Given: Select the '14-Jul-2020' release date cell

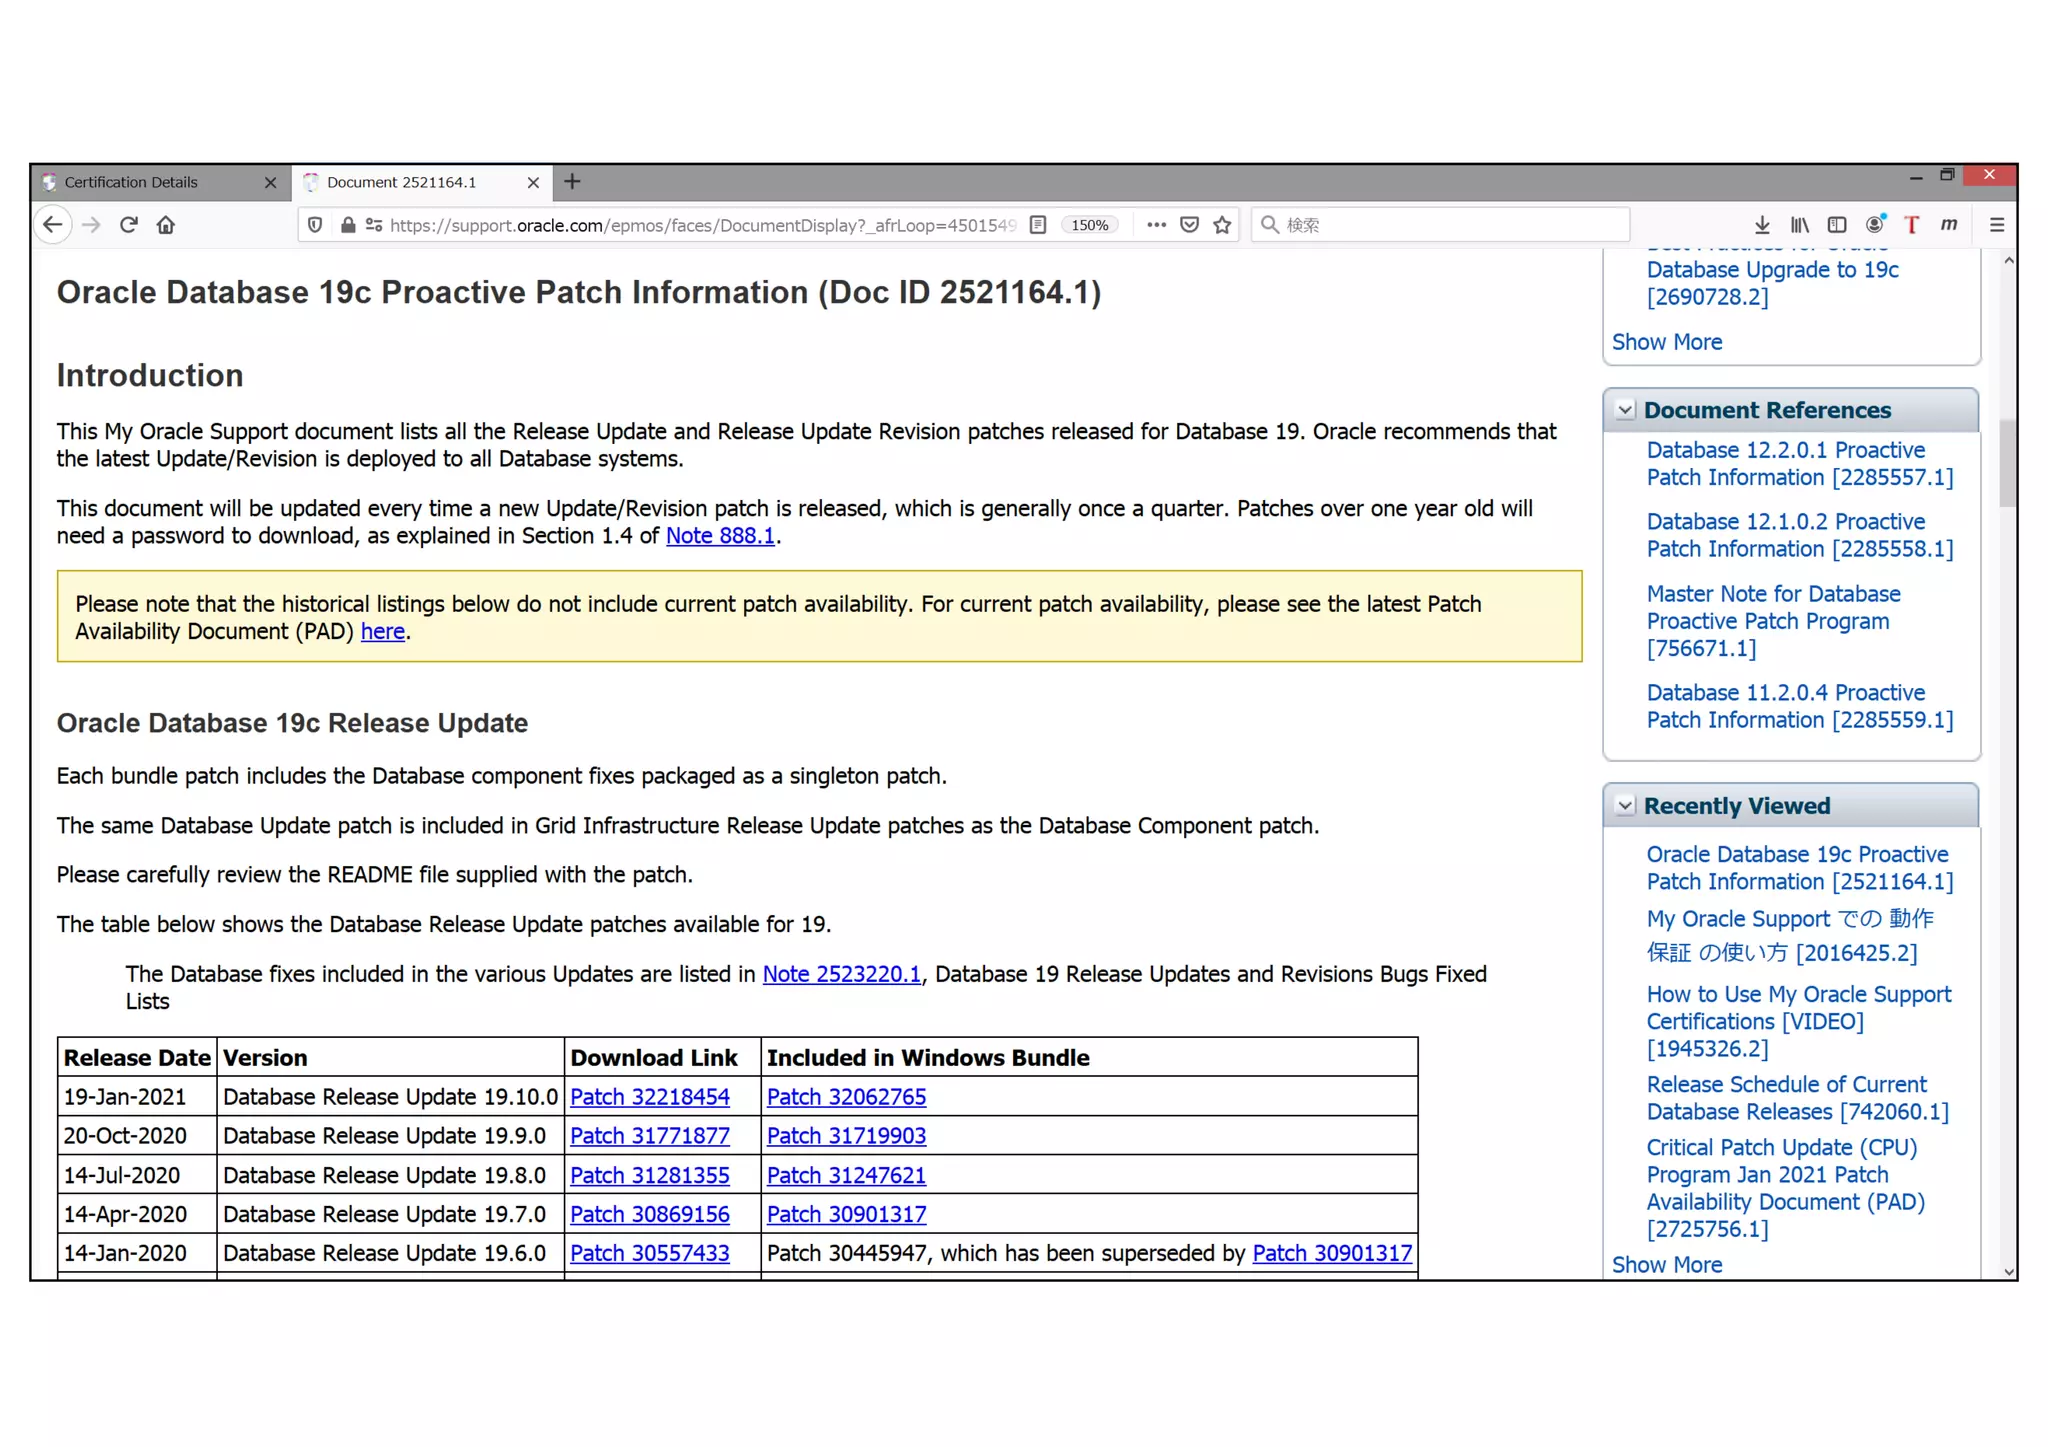Looking at the screenshot, I should pos(137,1176).
